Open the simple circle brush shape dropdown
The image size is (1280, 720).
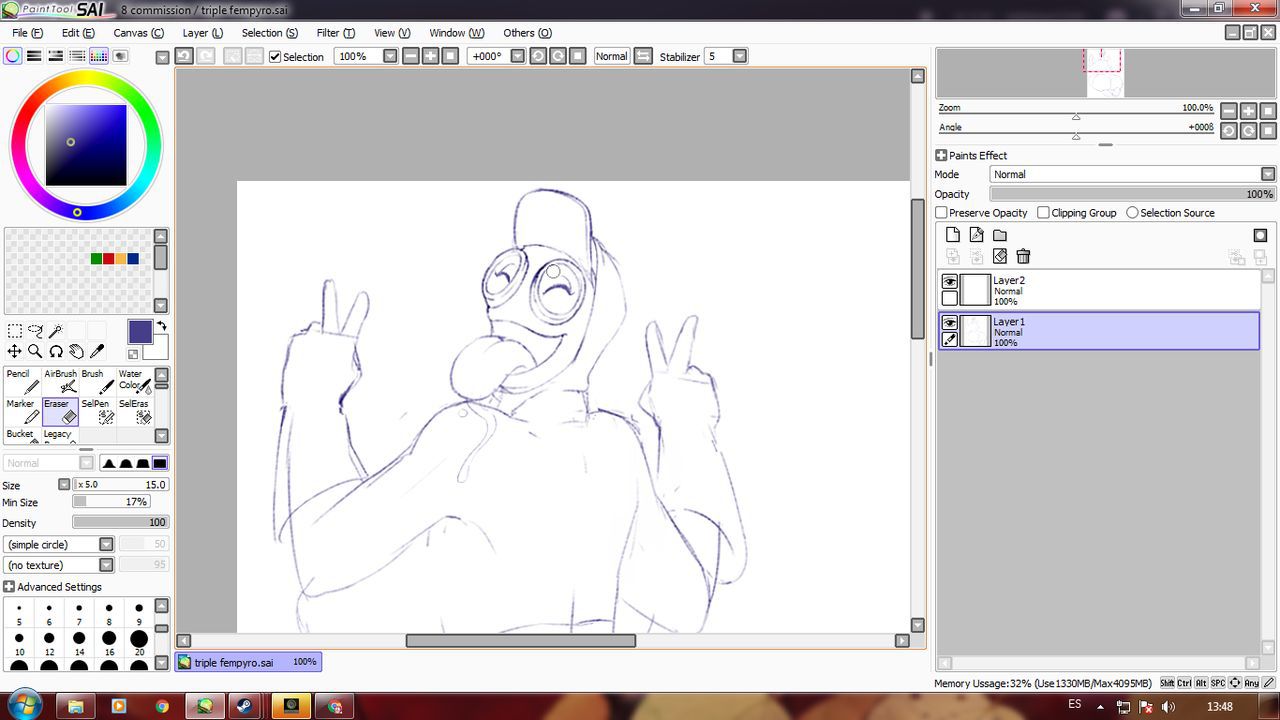(x=106, y=544)
